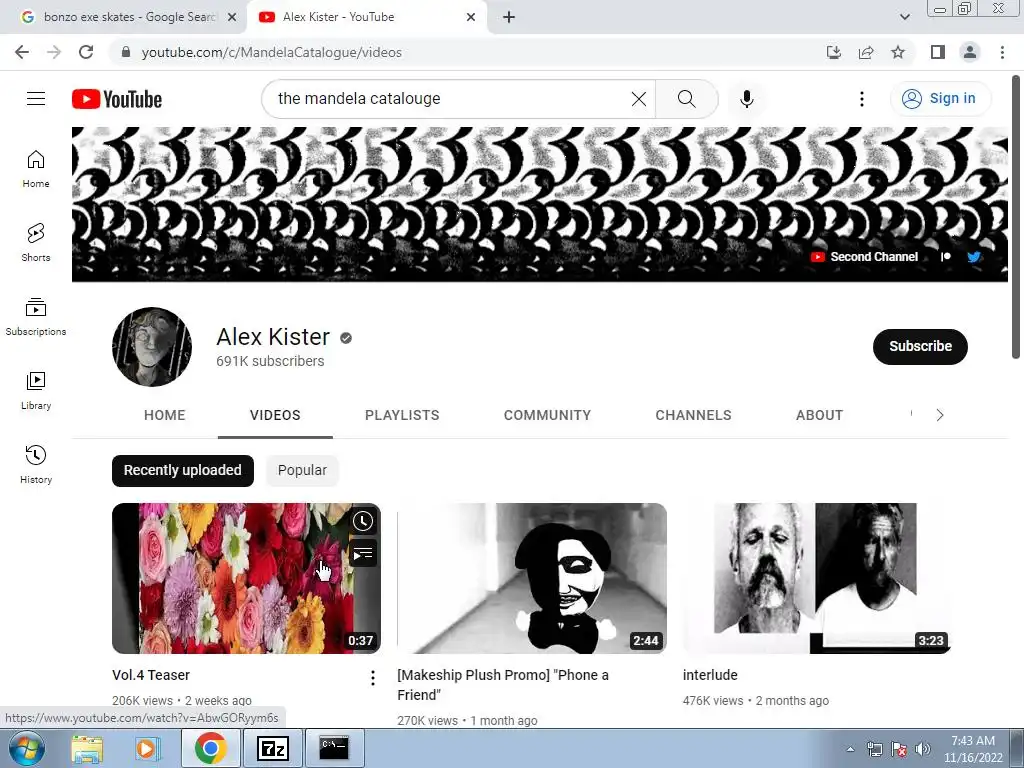
Task: Open a new browser tab
Action: pos(509,18)
